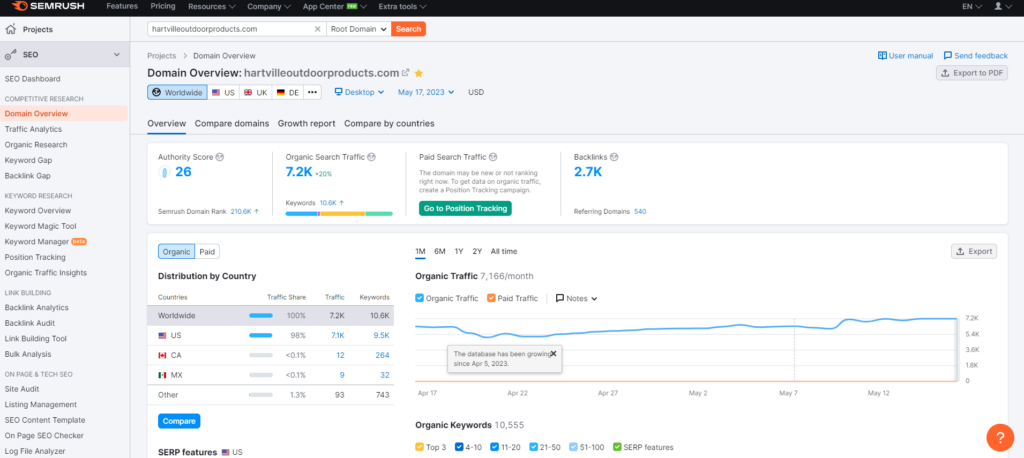Image resolution: width=1024 pixels, height=458 pixels.
Task: Expand the Notes dropdown
Action: click(577, 298)
